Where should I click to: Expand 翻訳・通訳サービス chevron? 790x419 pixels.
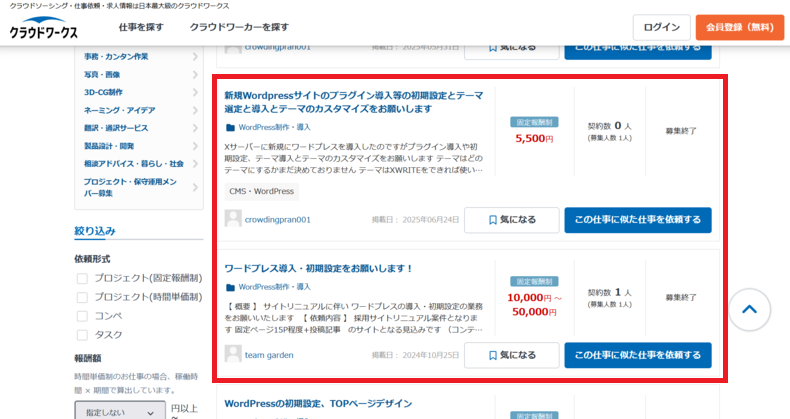[195, 128]
